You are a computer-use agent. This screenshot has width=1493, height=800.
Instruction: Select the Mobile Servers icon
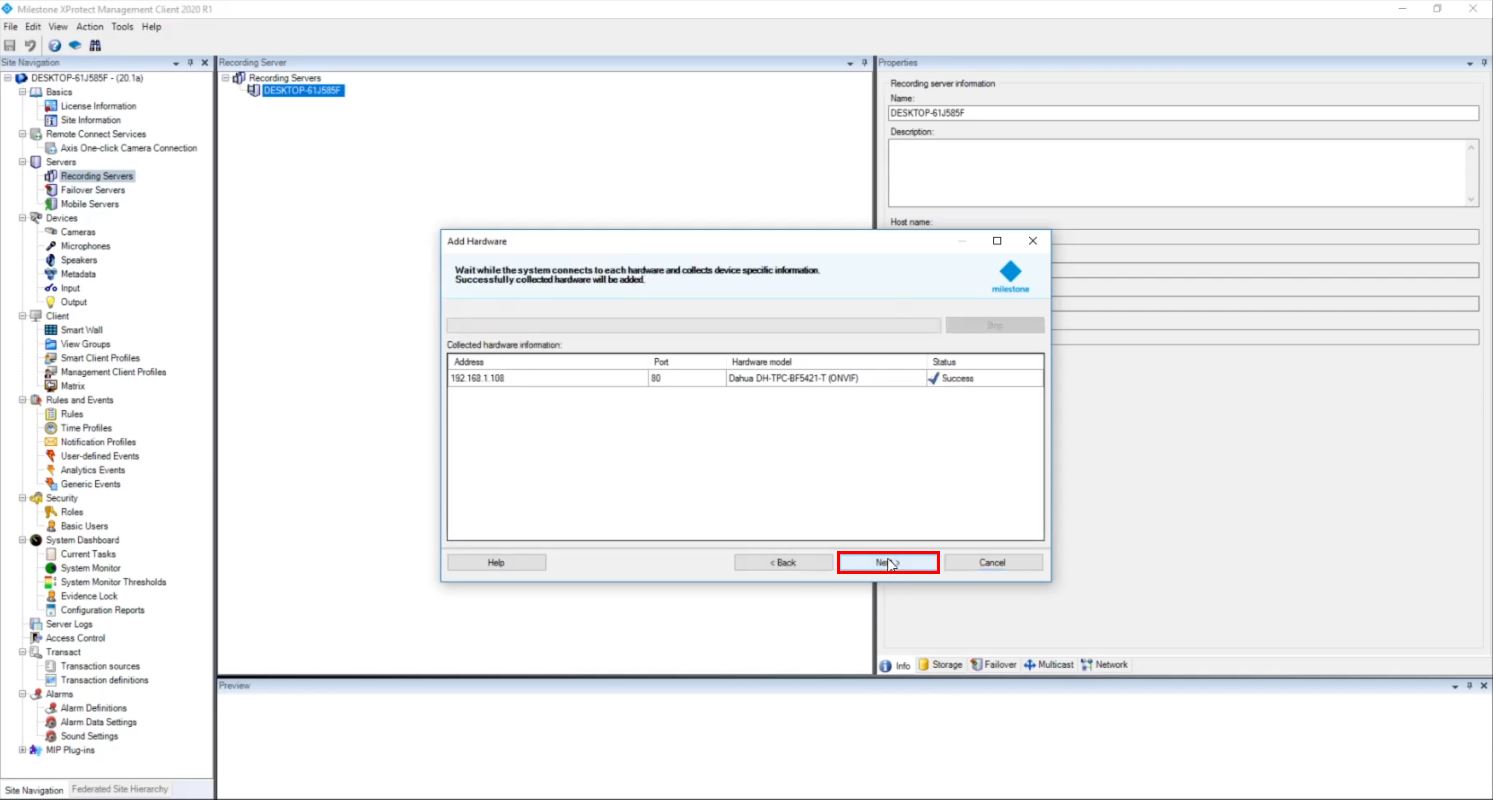click(51, 204)
